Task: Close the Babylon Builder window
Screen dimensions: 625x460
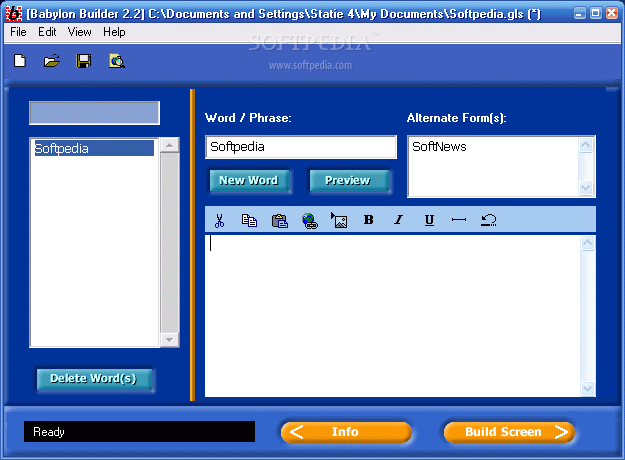Action: click(612, 14)
